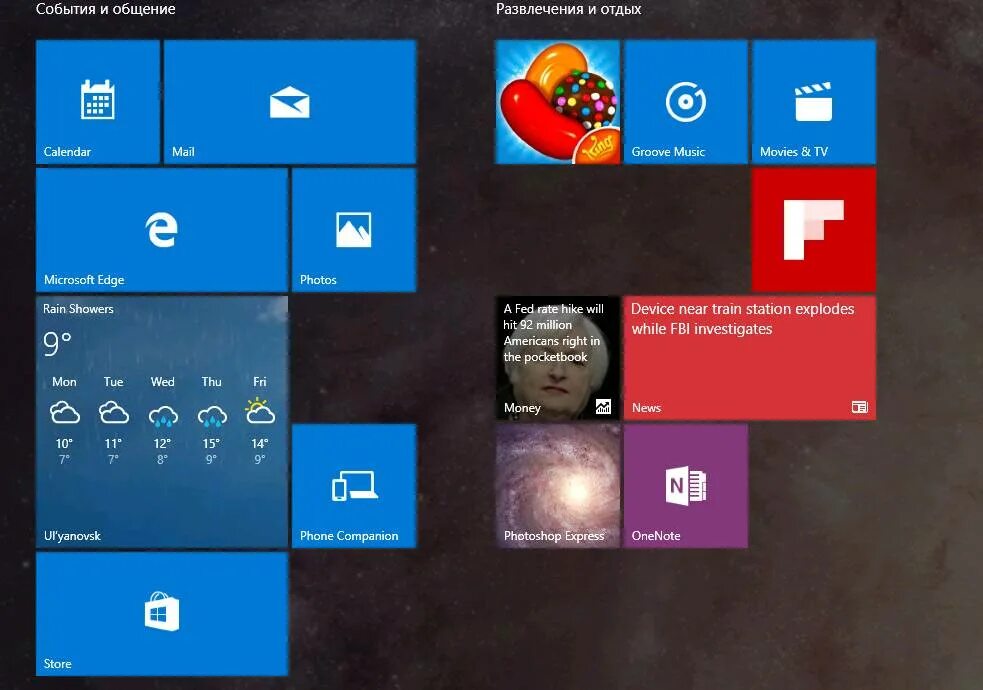Click the 'Rain Showers' weather text

78,308
